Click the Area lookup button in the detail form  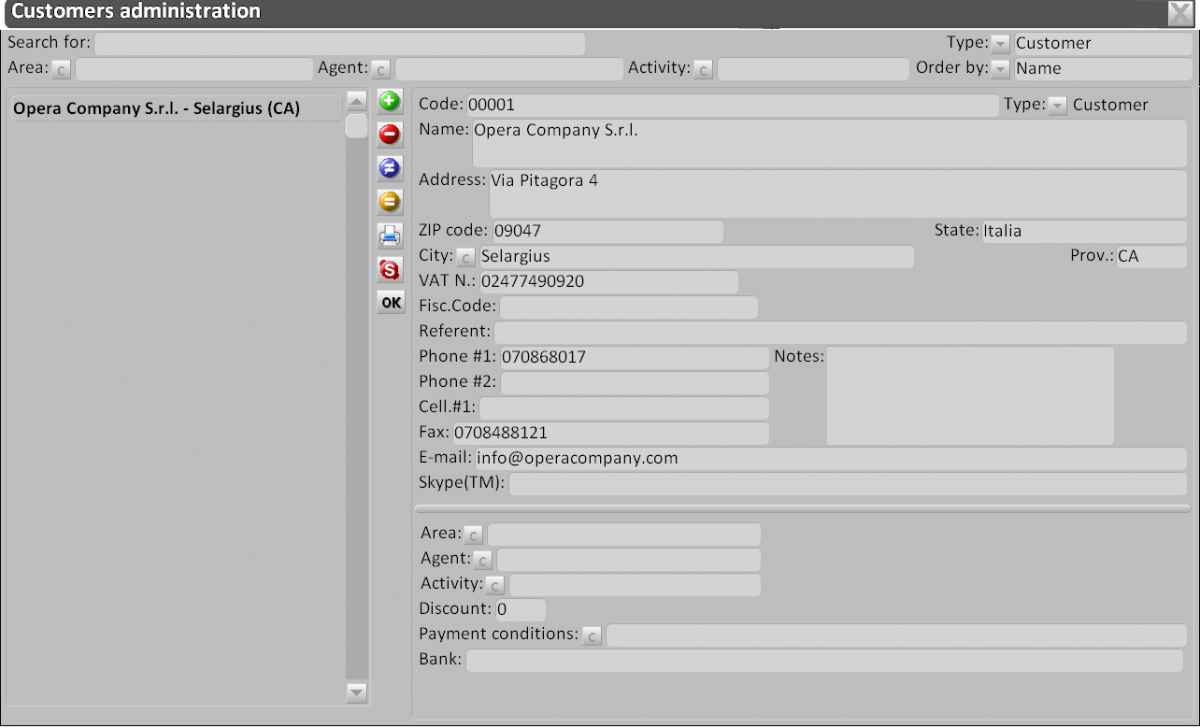(474, 535)
